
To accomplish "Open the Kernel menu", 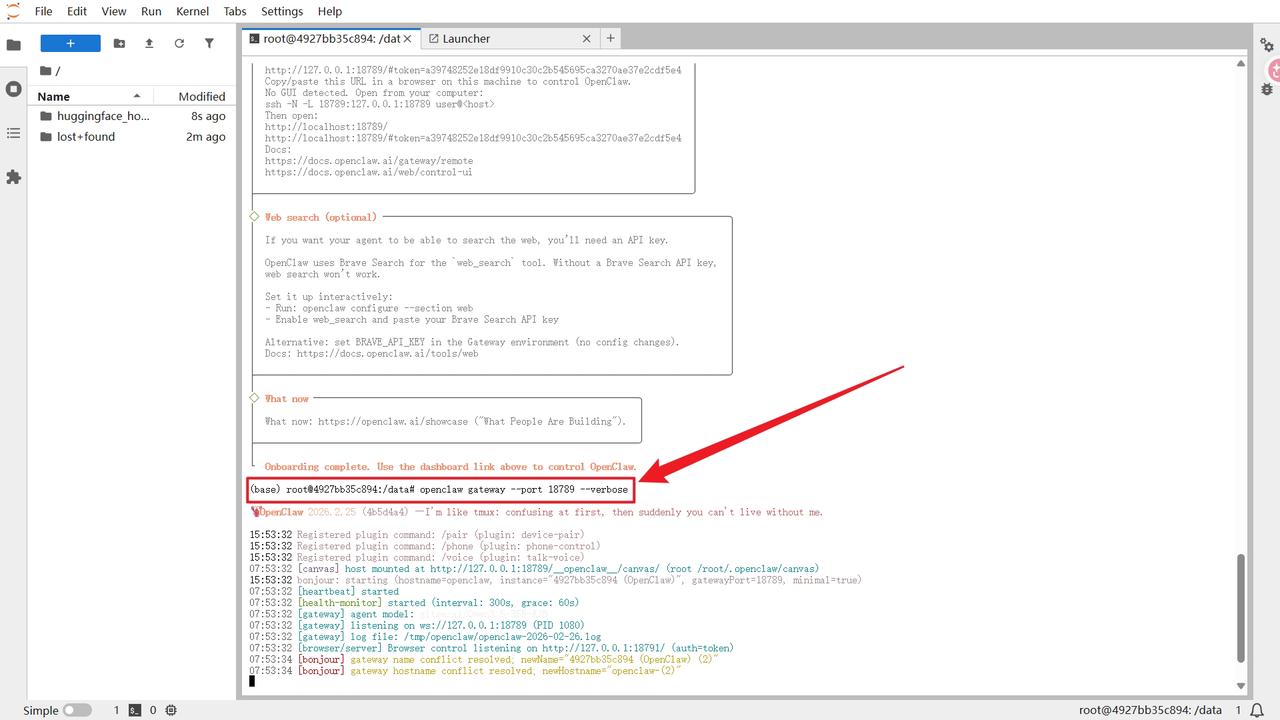I will click(192, 11).
